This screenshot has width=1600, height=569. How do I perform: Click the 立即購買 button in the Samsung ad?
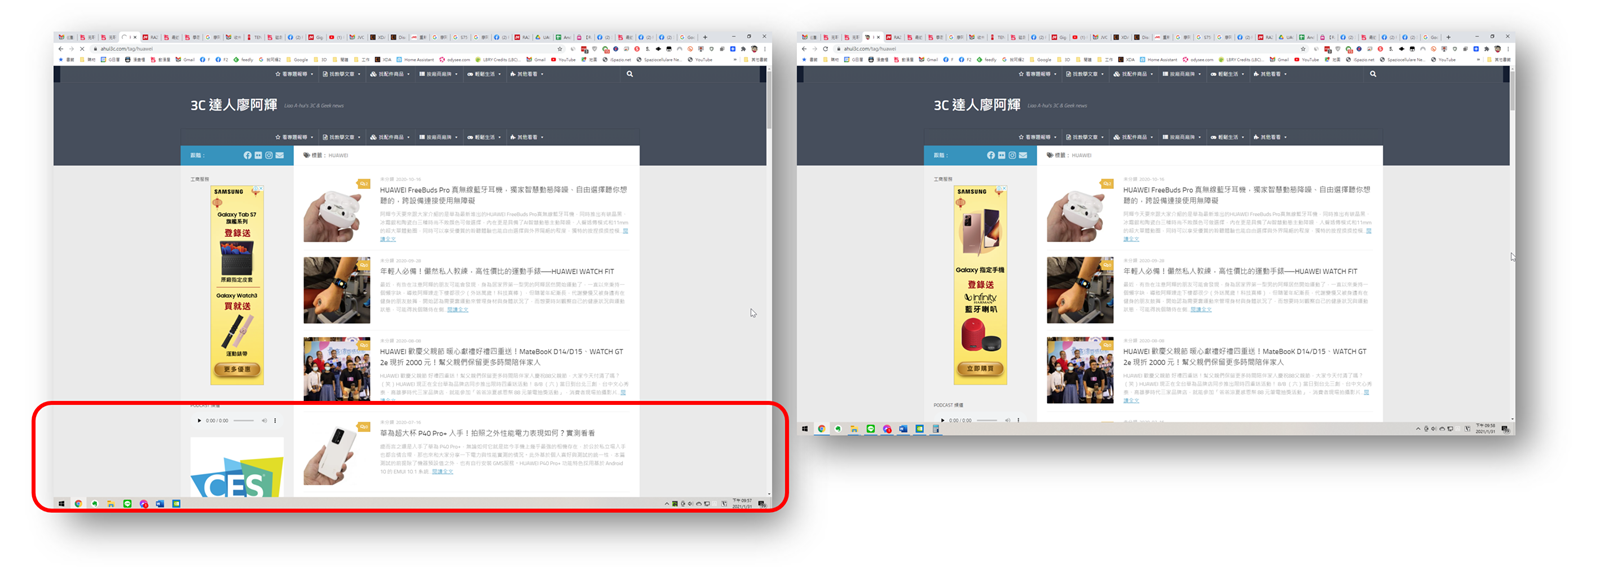tap(980, 368)
